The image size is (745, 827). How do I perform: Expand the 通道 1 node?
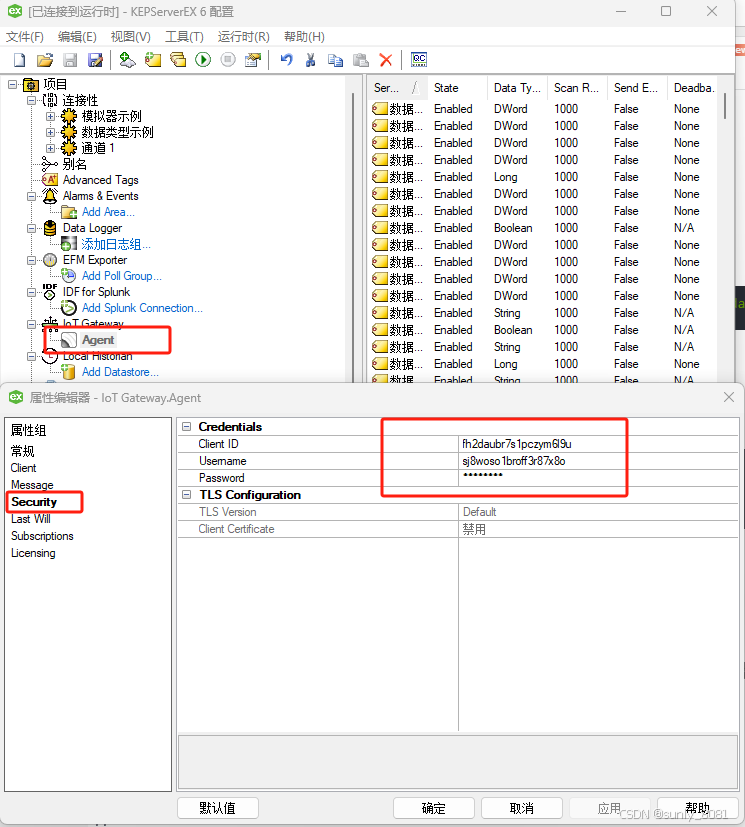51,148
